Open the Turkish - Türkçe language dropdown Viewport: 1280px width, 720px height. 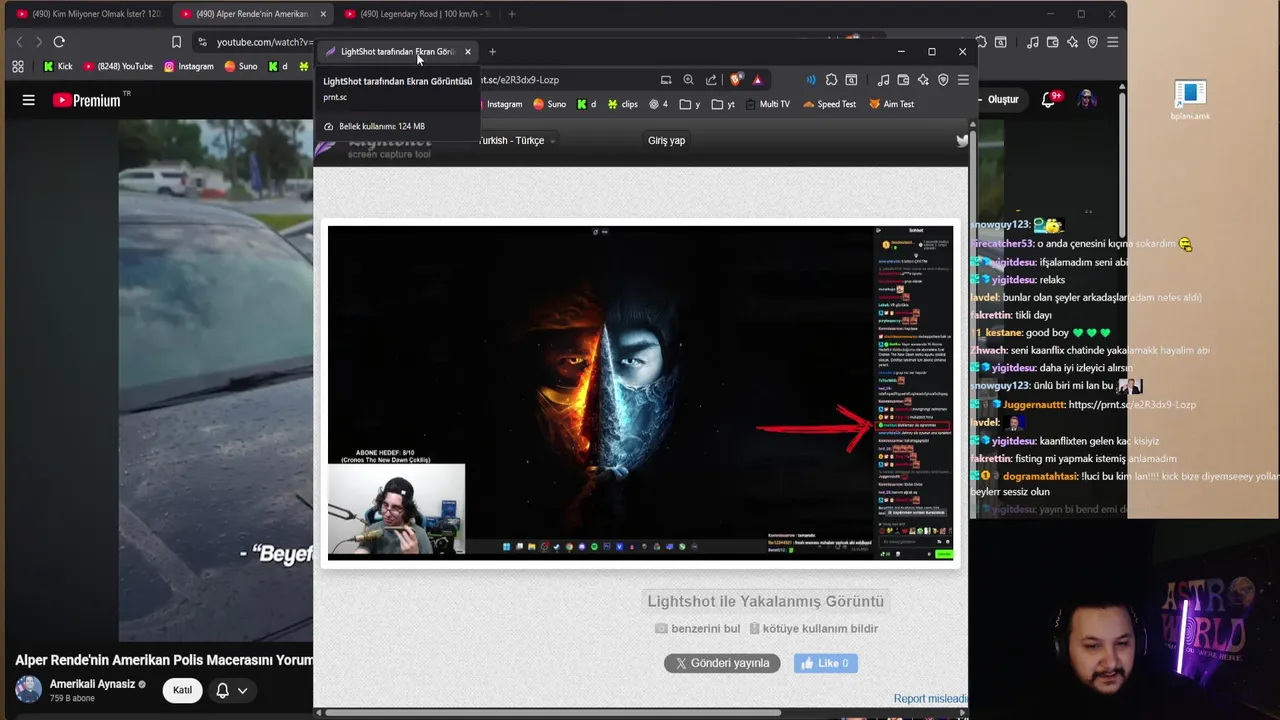pos(516,141)
